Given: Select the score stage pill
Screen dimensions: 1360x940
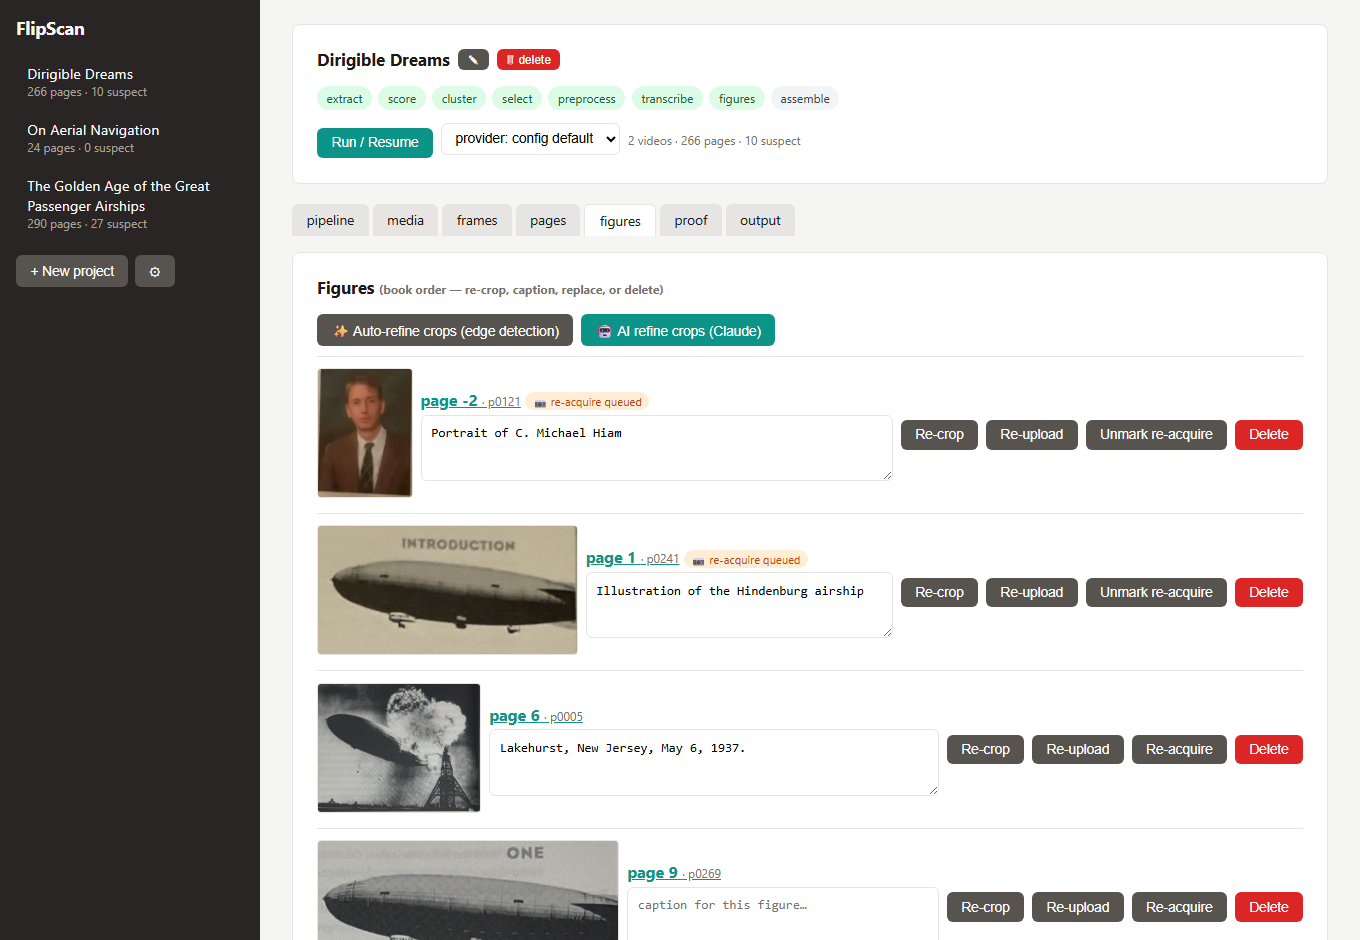Looking at the screenshot, I should pos(402,99).
